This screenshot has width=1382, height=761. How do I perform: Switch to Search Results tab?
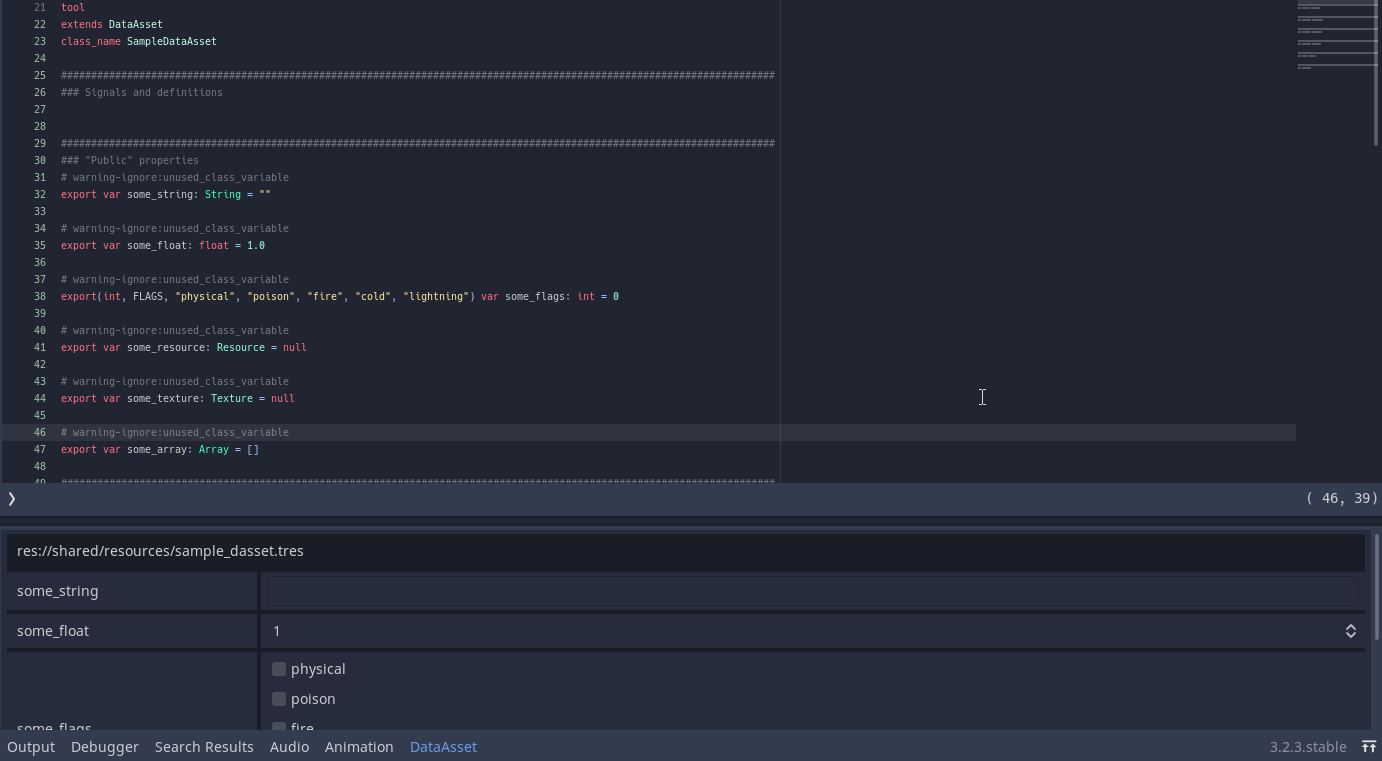click(204, 747)
